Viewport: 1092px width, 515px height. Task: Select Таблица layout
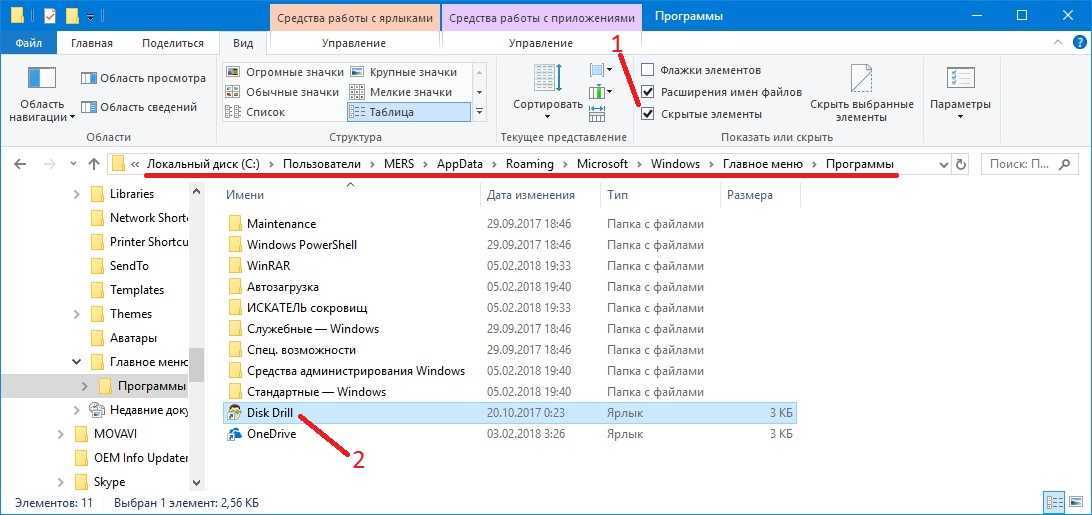click(x=408, y=112)
